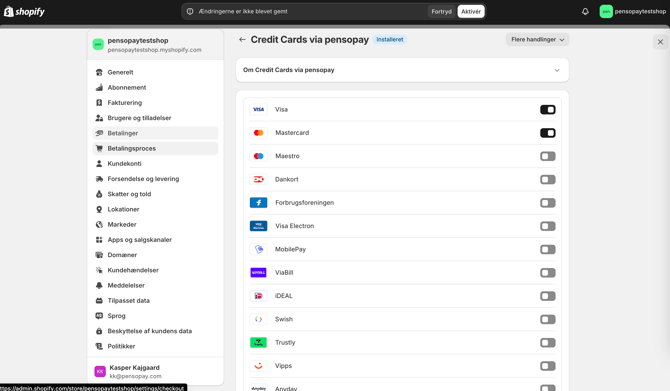Screen dimensions: 670x391
Task: Open the Flere handlinger dropdown
Action: (x=538, y=39)
